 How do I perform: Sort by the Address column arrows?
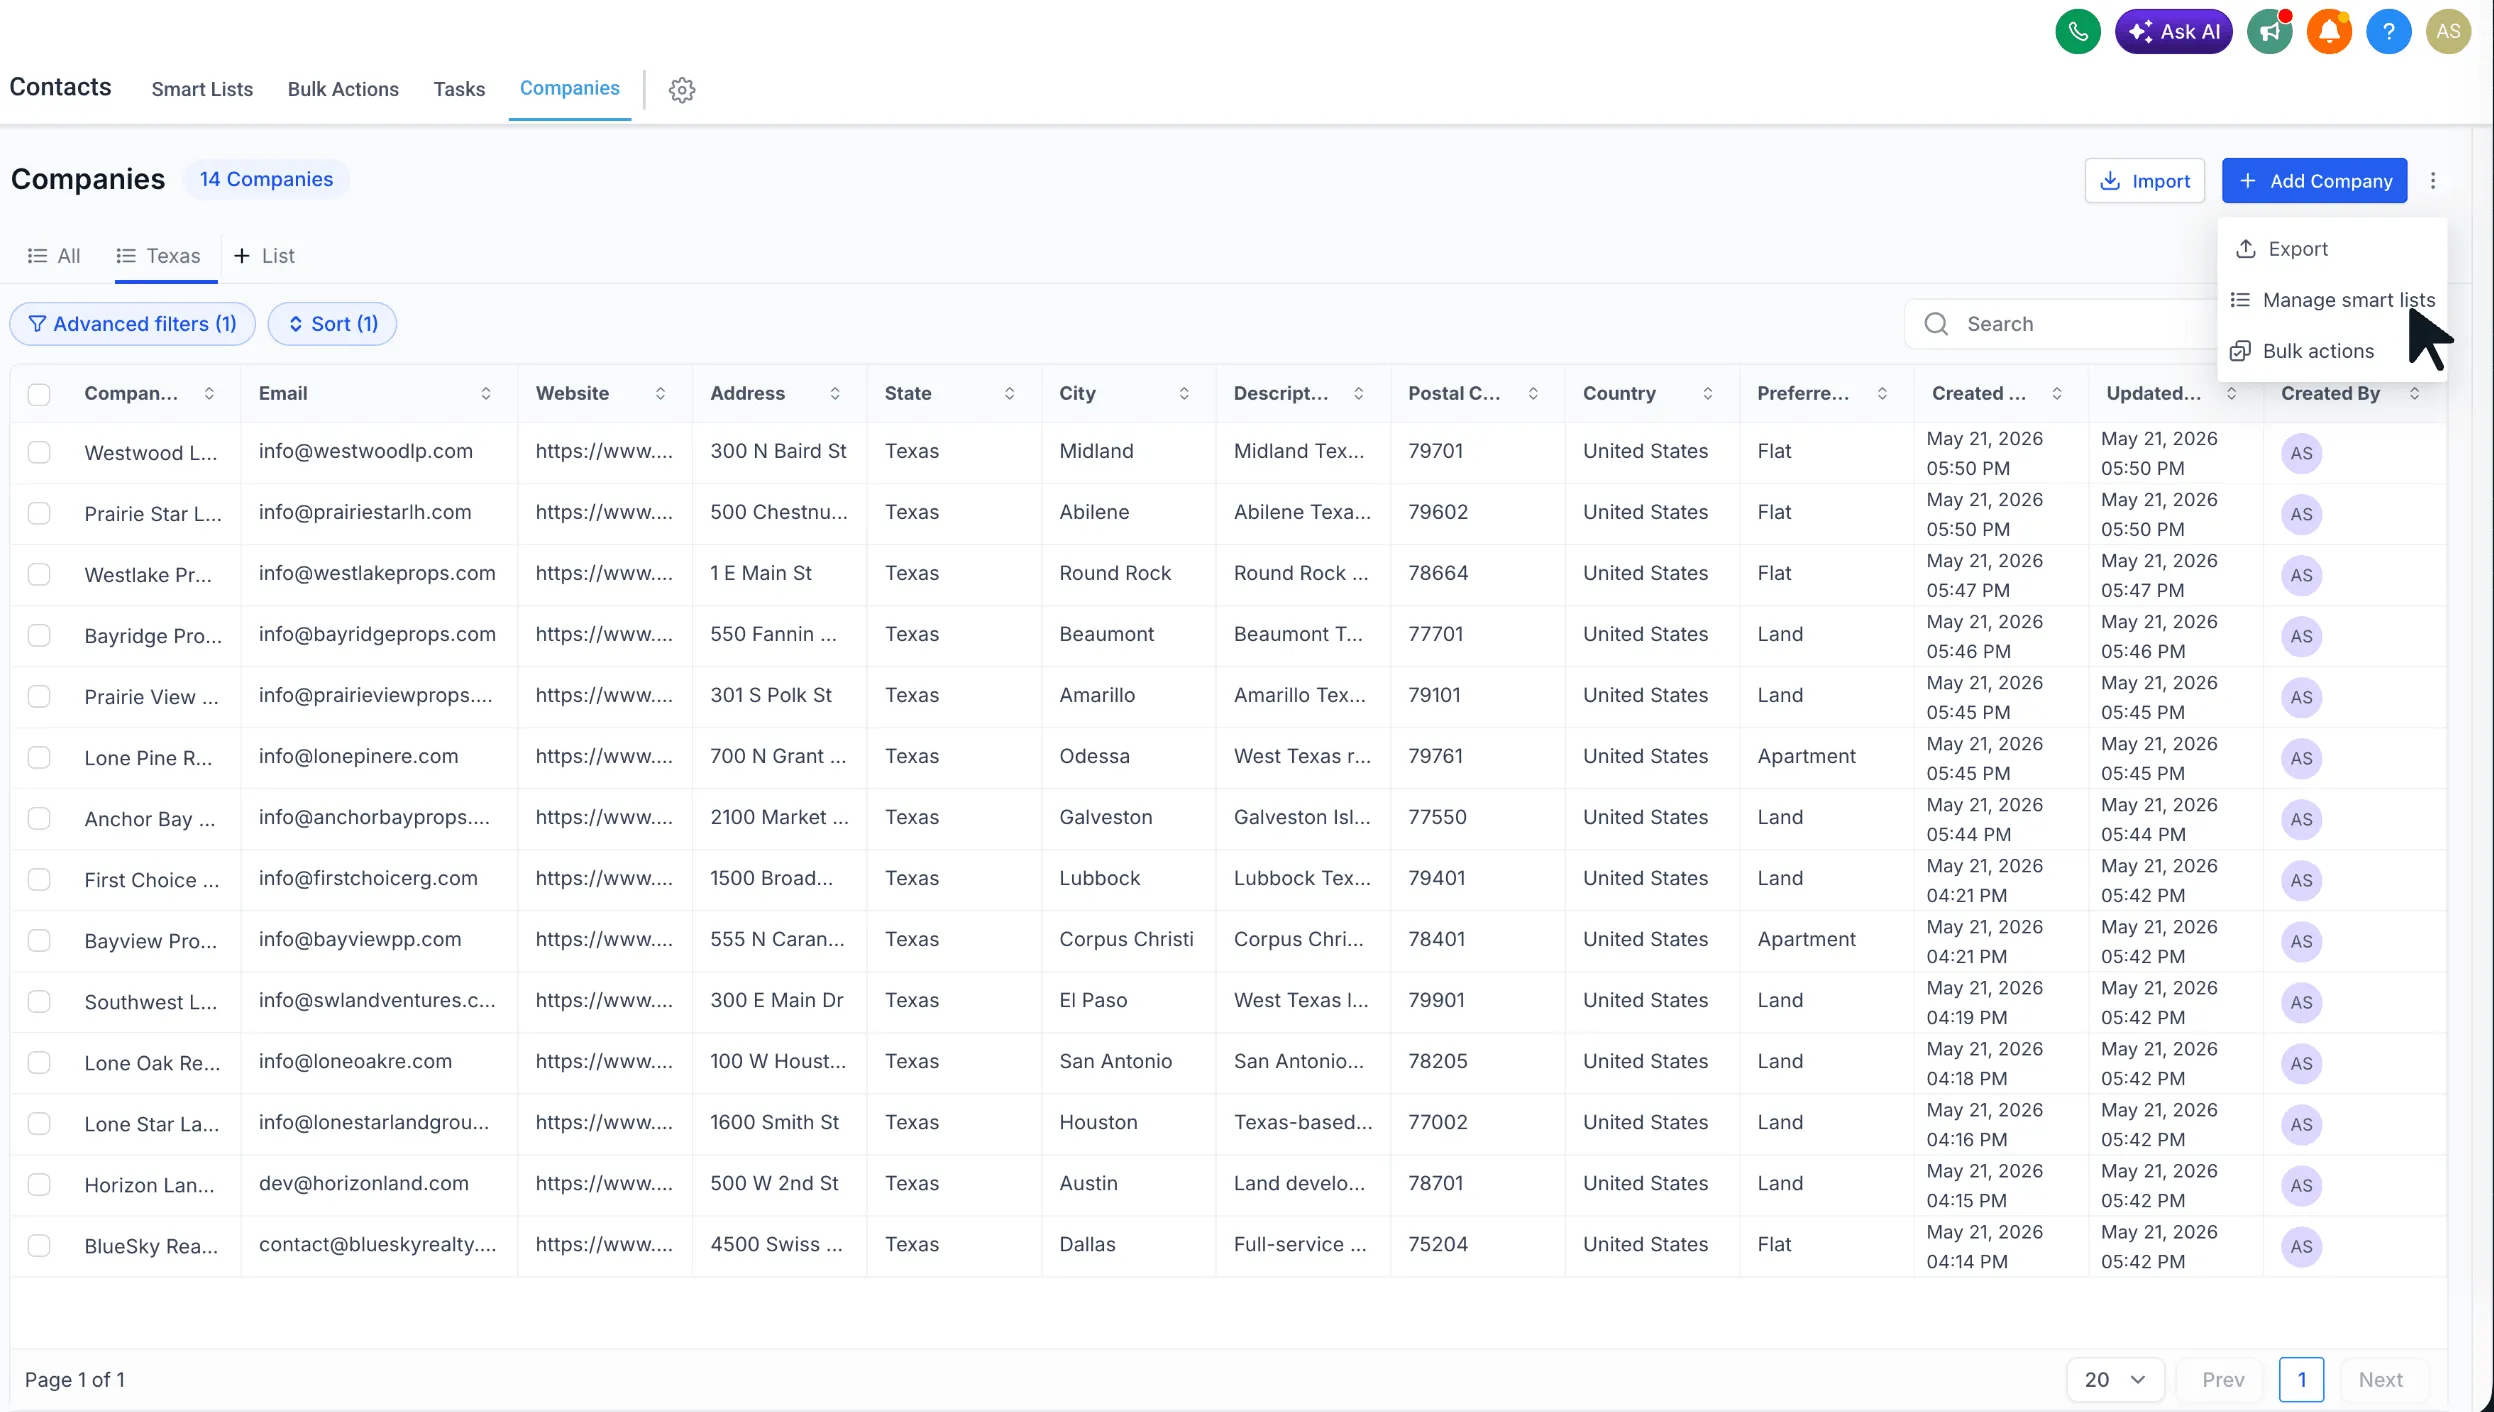pyautogui.click(x=835, y=394)
